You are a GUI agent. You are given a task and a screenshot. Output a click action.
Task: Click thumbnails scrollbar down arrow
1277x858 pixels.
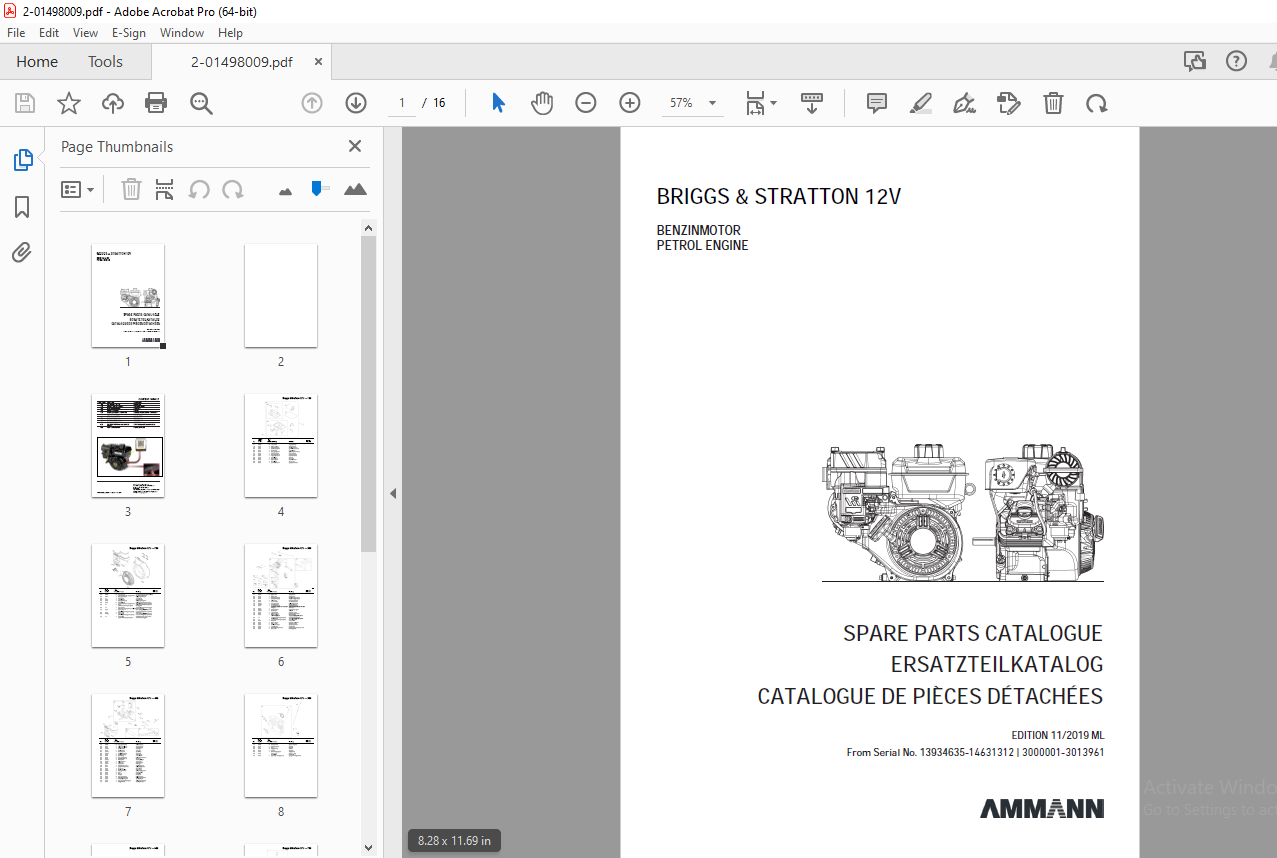[368, 848]
